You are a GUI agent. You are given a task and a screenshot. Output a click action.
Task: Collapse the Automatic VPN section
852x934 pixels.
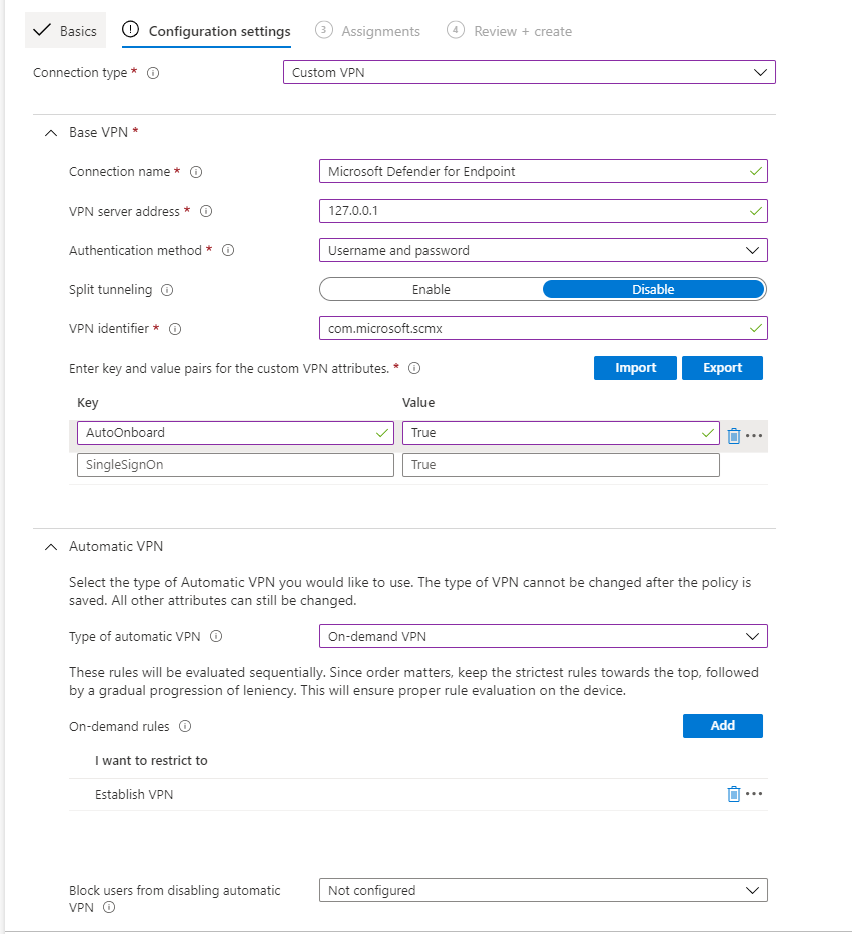coord(51,546)
